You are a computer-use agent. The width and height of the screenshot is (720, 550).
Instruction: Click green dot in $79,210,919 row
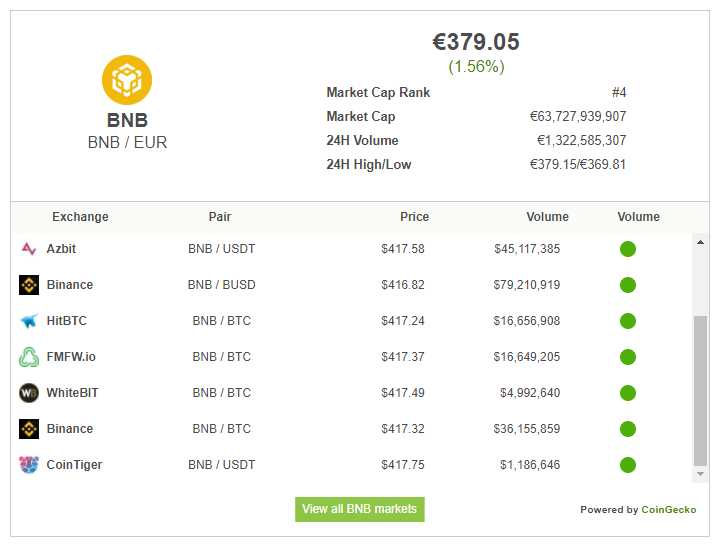628,285
